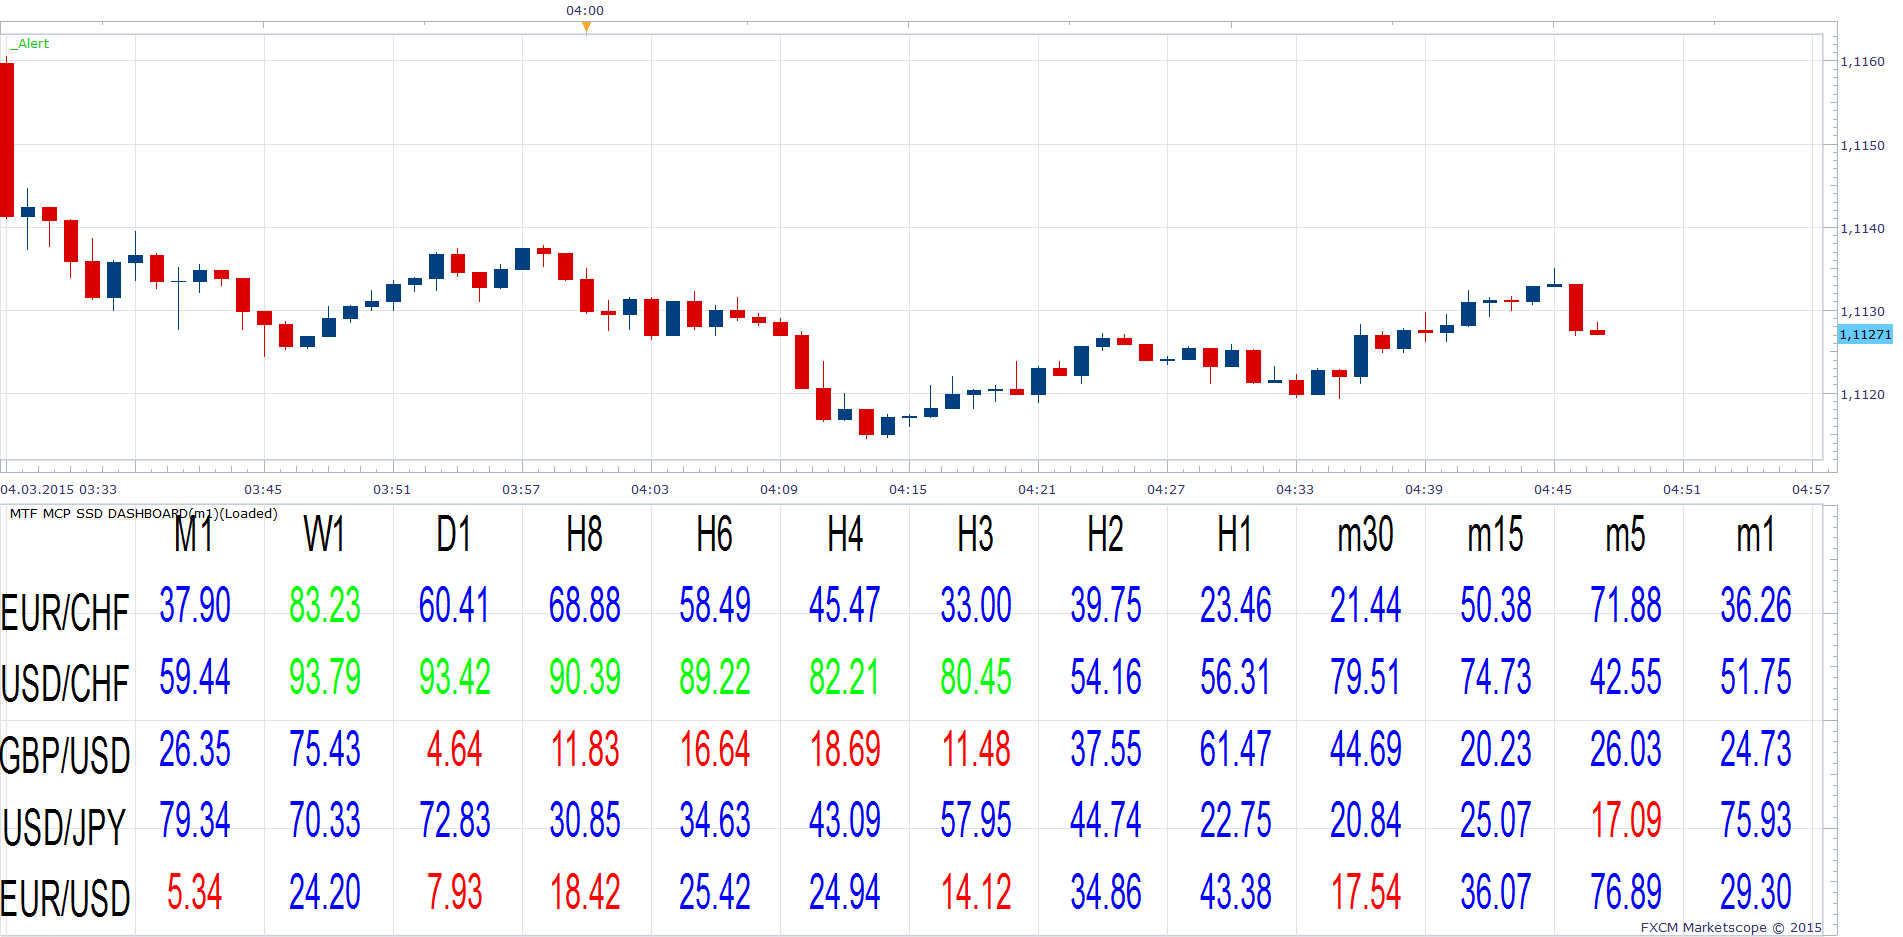The width and height of the screenshot is (1903, 937).
Task: Select the USD/JPY row label
Action: [65, 827]
